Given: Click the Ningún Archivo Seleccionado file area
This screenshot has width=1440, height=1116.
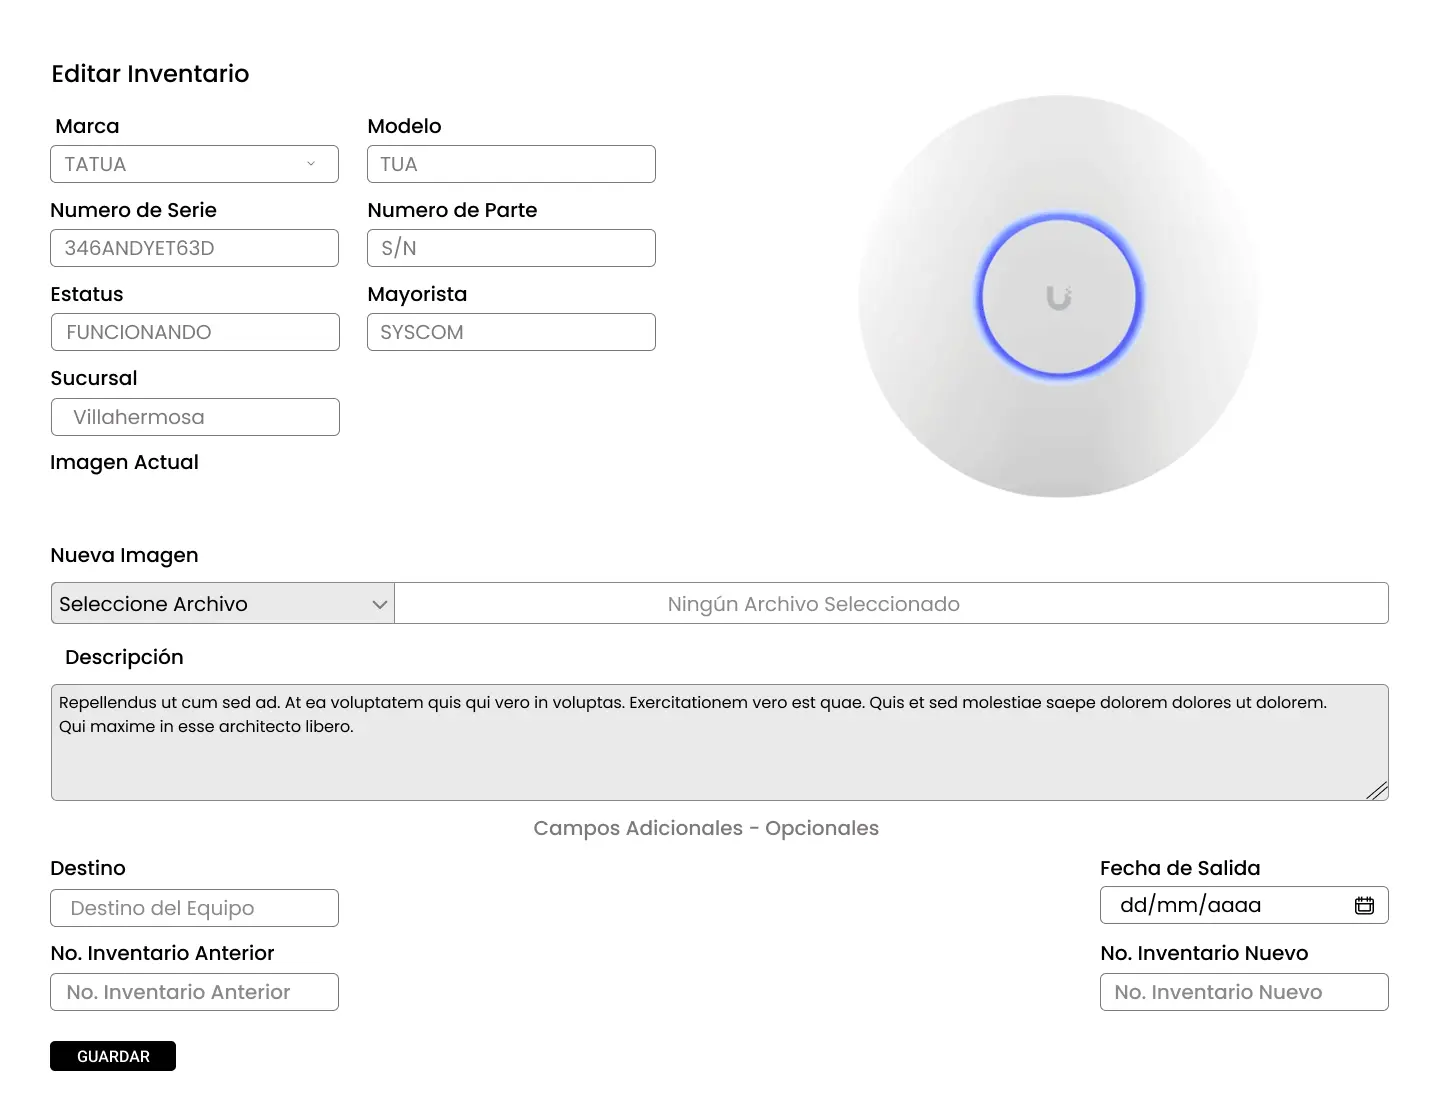Looking at the screenshot, I should tap(890, 604).
